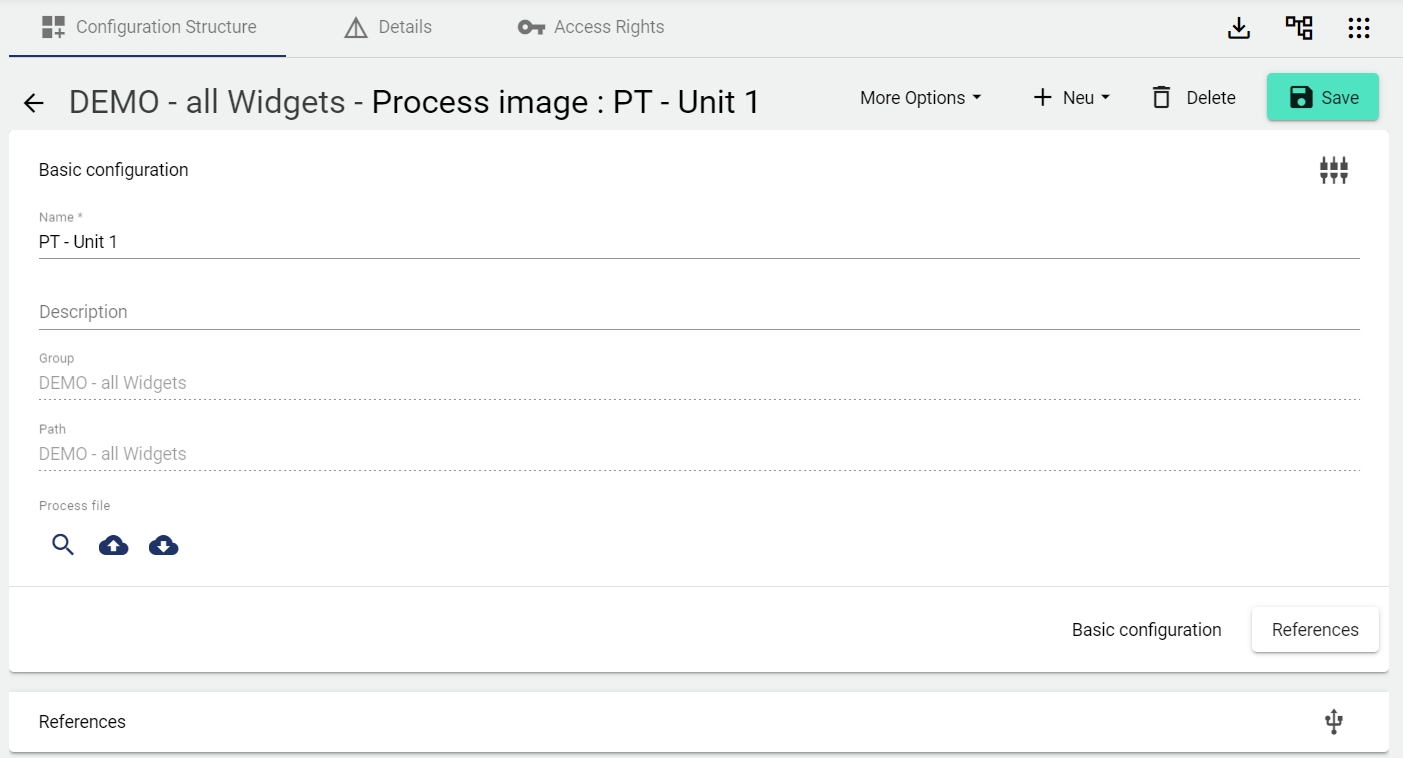Screen dimensions: 1403x758
Task: Switch to the Configuration Structure tab
Action: [x=148, y=27]
